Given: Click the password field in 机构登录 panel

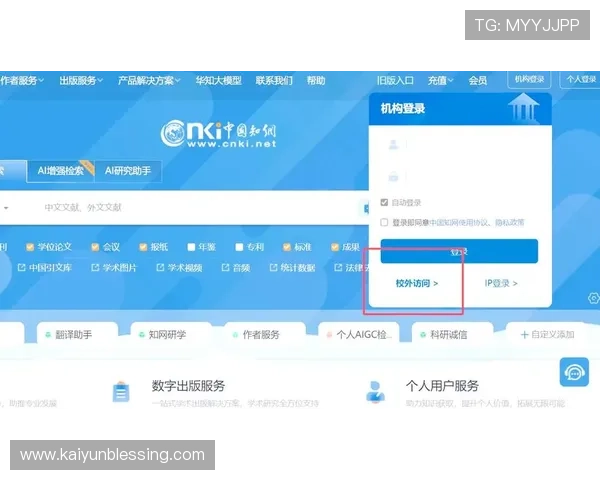Looking at the screenshot, I should 459,177.
